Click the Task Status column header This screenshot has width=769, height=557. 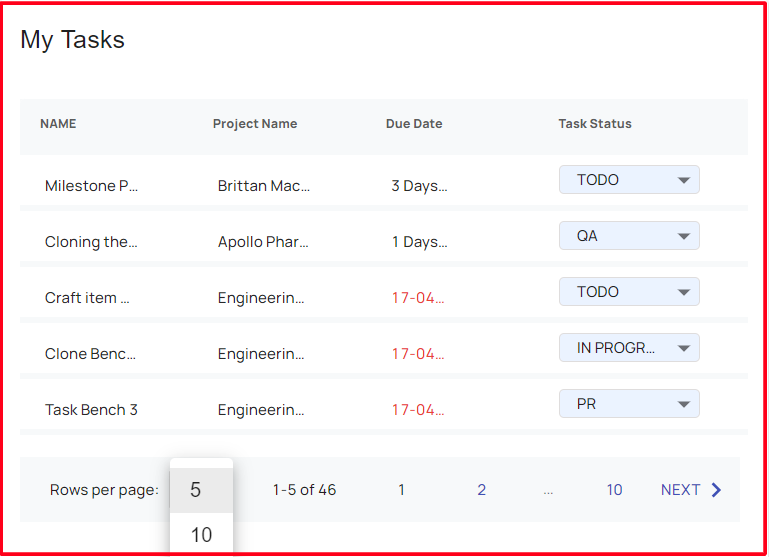595,124
